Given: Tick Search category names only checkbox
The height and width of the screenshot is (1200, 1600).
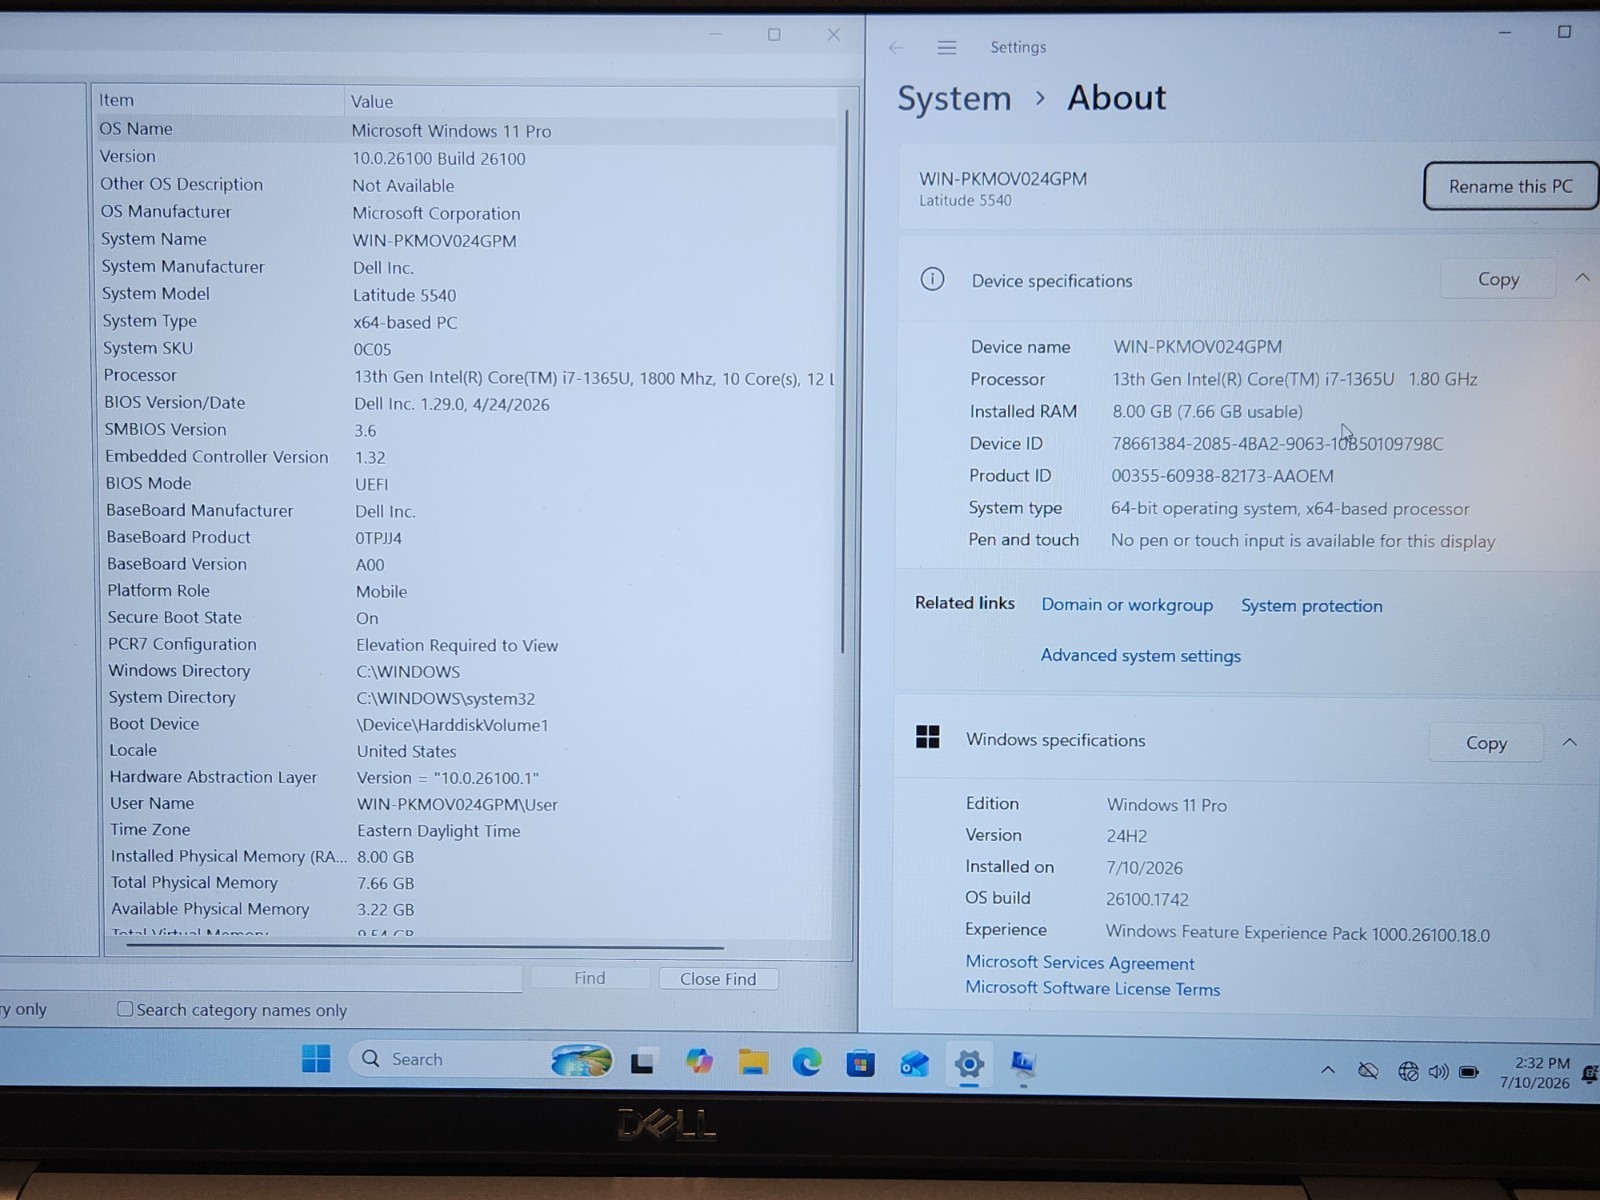Looking at the screenshot, I should pos(125,1009).
